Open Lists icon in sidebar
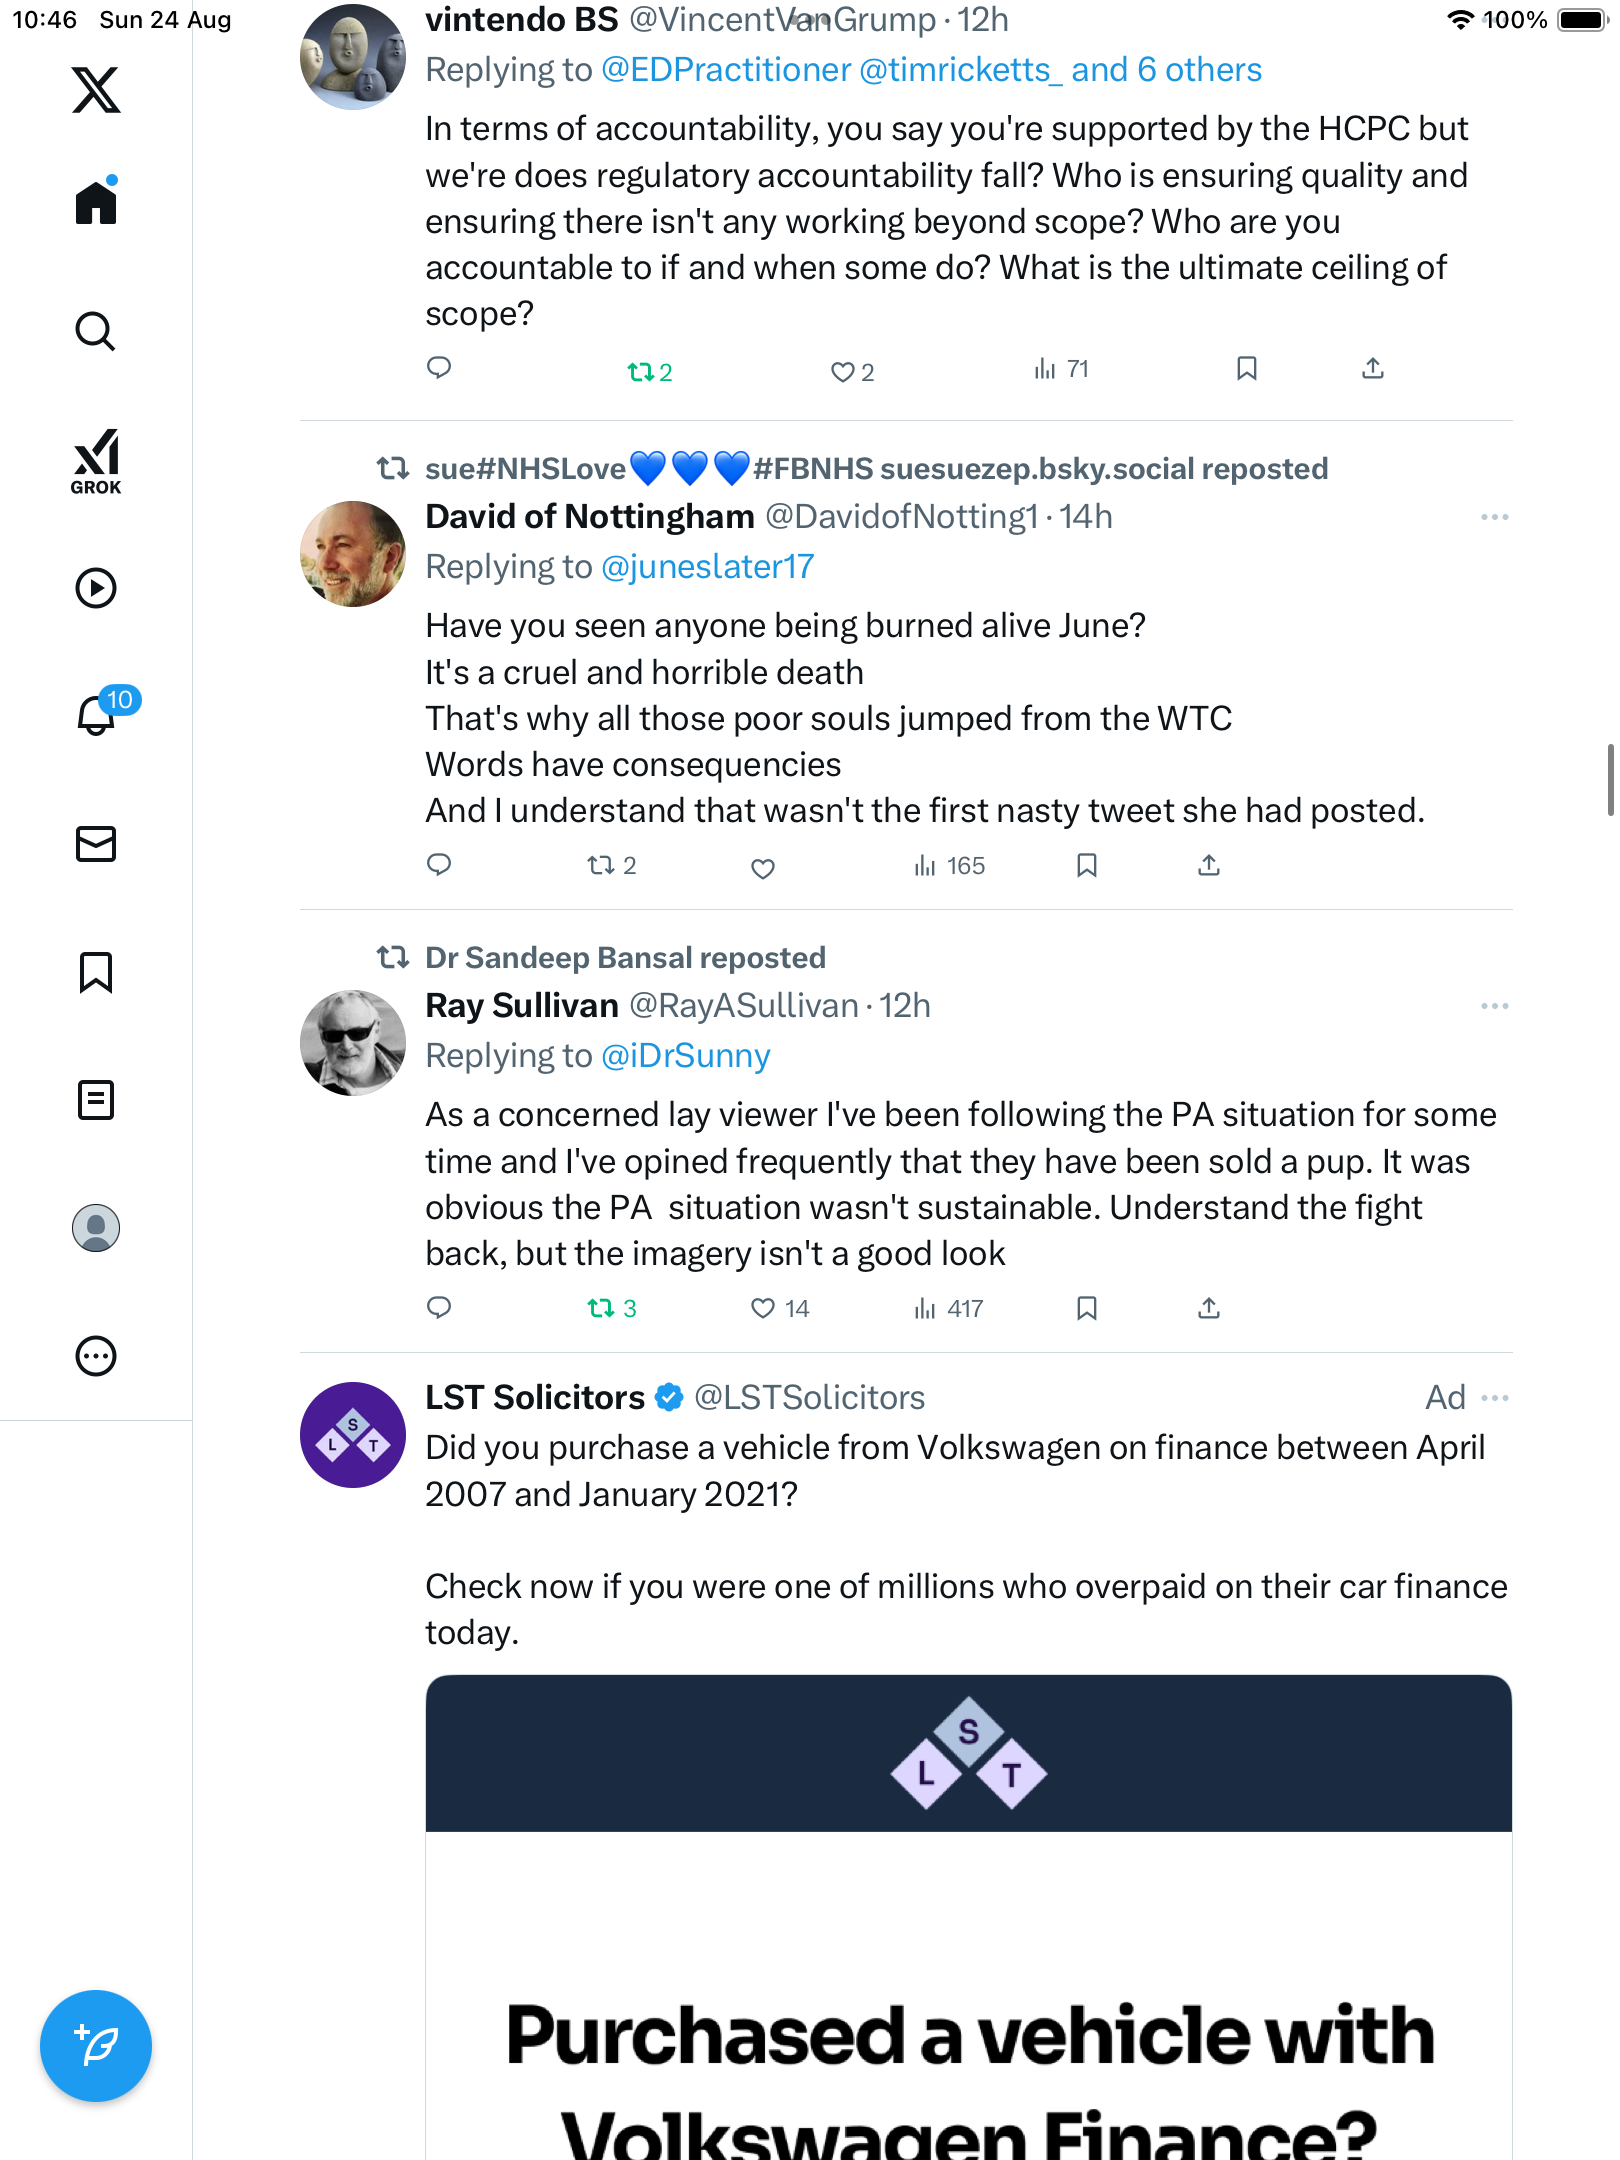 pyautogui.click(x=96, y=1100)
